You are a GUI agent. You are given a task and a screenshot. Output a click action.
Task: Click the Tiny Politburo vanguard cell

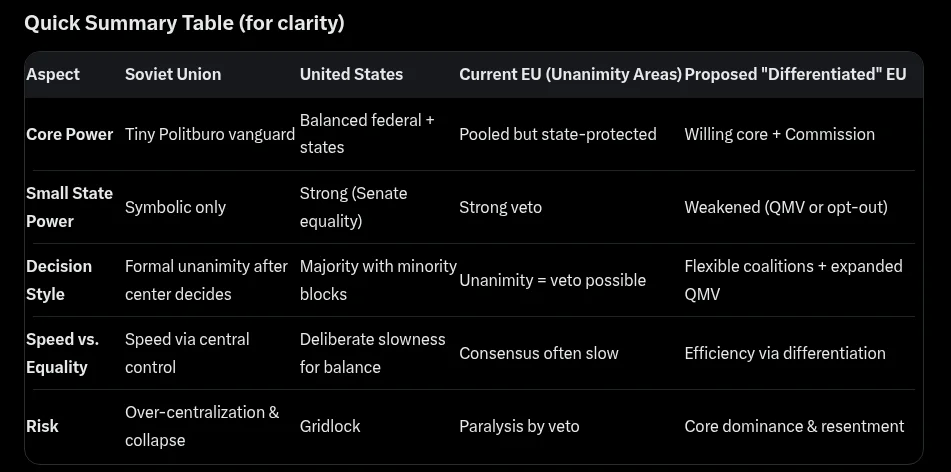tap(210, 134)
